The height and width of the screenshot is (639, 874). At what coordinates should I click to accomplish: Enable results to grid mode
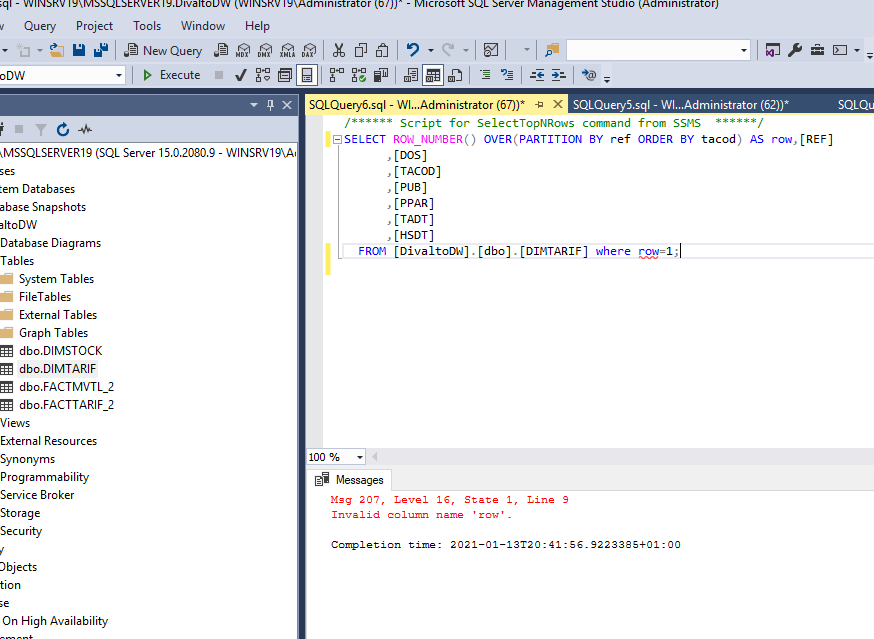click(433, 75)
